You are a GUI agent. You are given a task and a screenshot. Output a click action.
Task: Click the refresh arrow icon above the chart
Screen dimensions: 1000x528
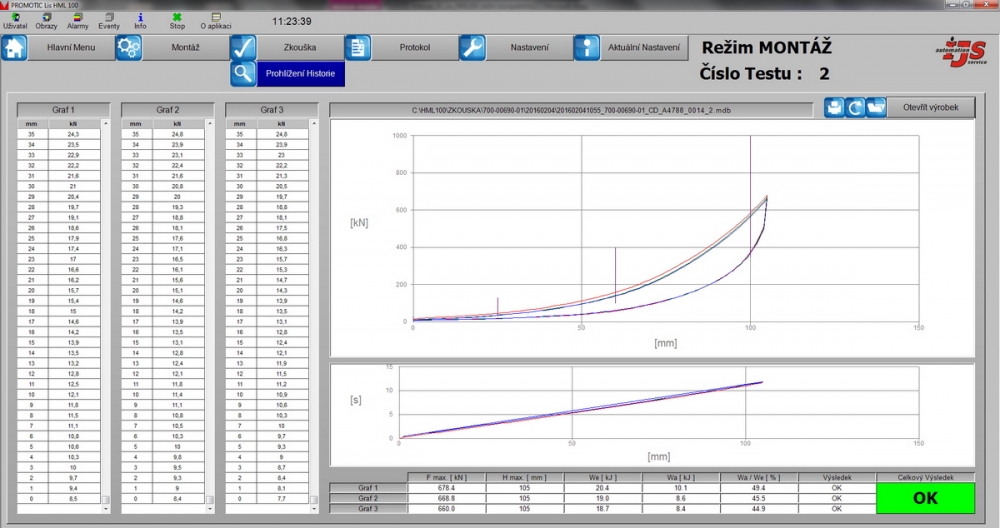[855, 107]
